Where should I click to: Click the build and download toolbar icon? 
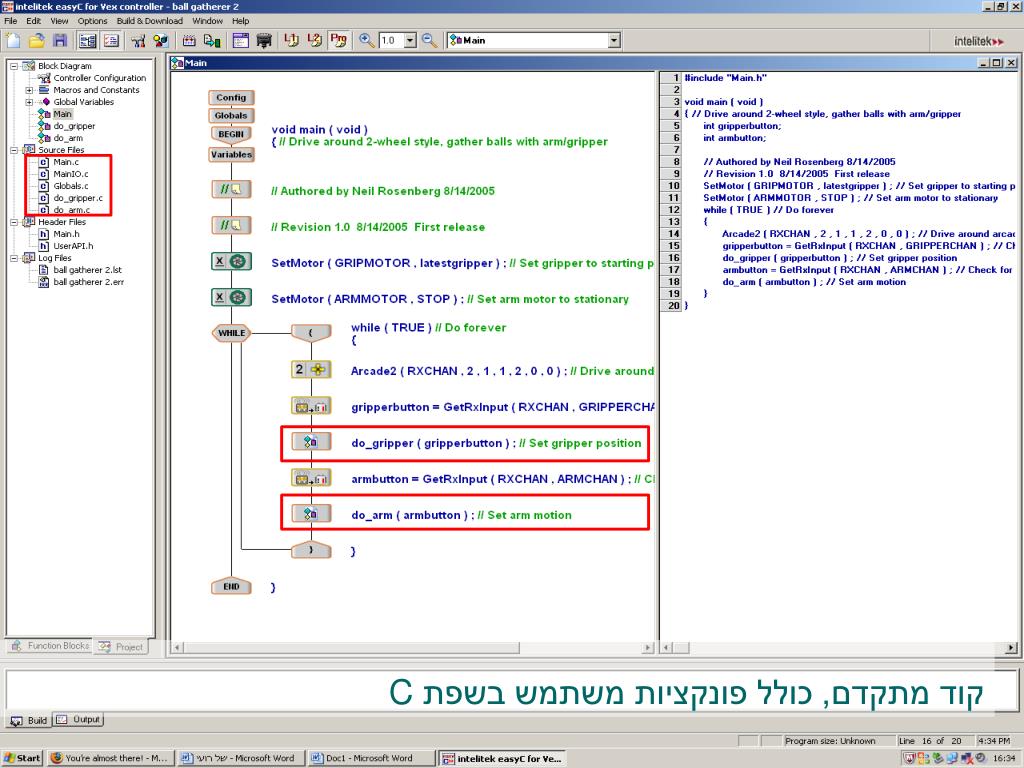[x=212, y=40]
